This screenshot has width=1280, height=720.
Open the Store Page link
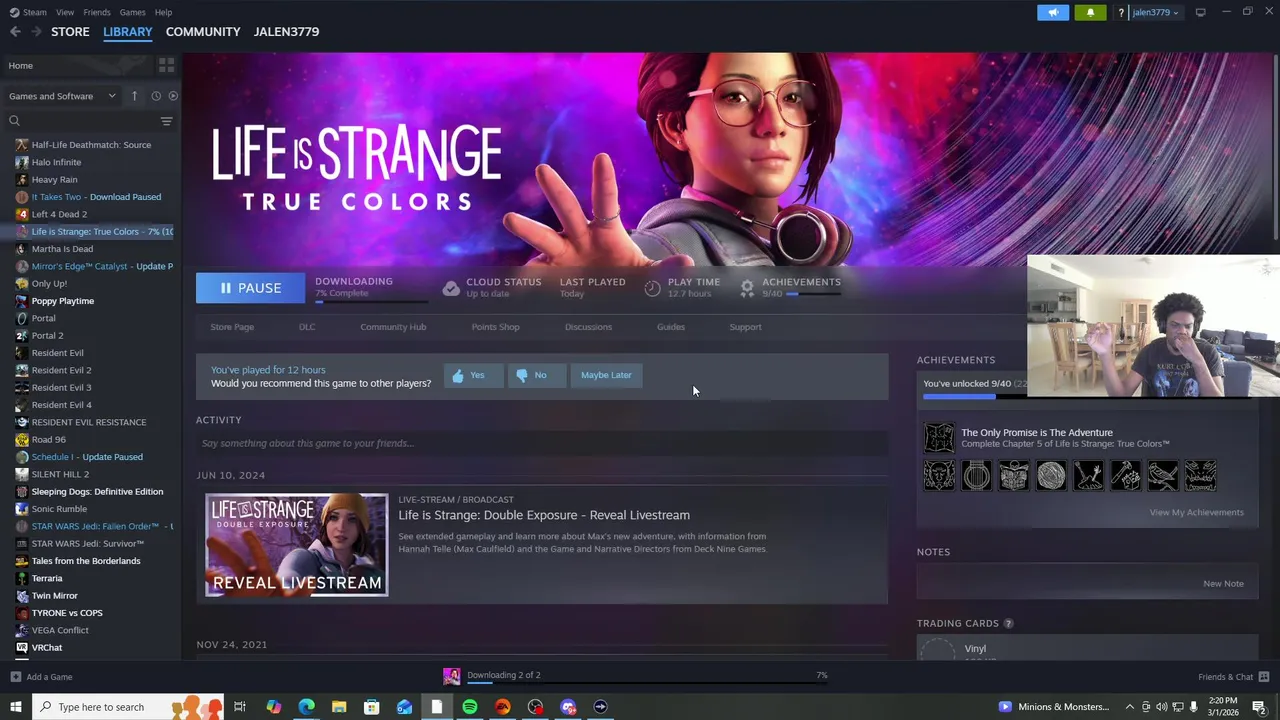pos(232,327)
